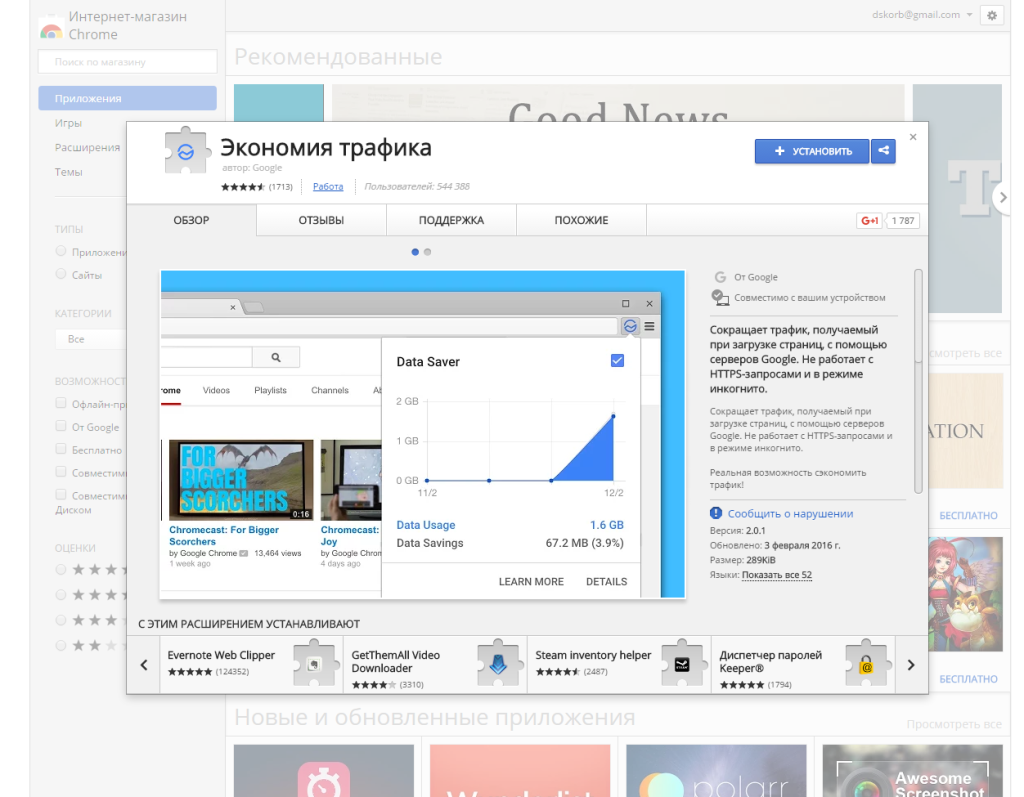Screen dimensions: 1024x797
Task: Click the Chrome Web Store logo
Action: pos(51,29)
